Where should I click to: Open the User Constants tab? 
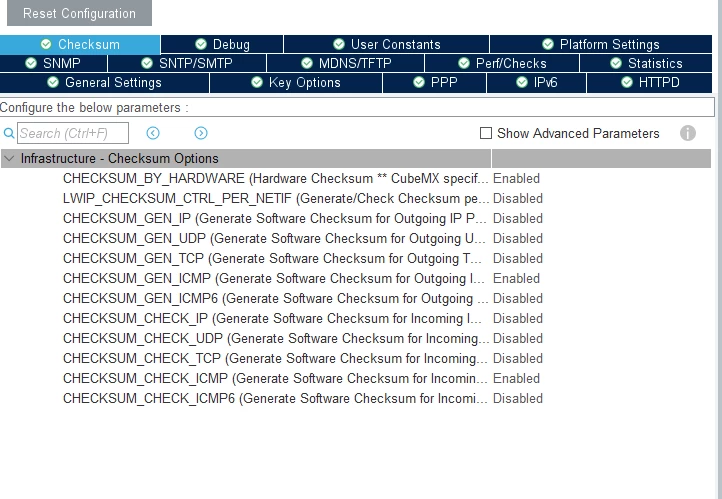tap(386, 44)
